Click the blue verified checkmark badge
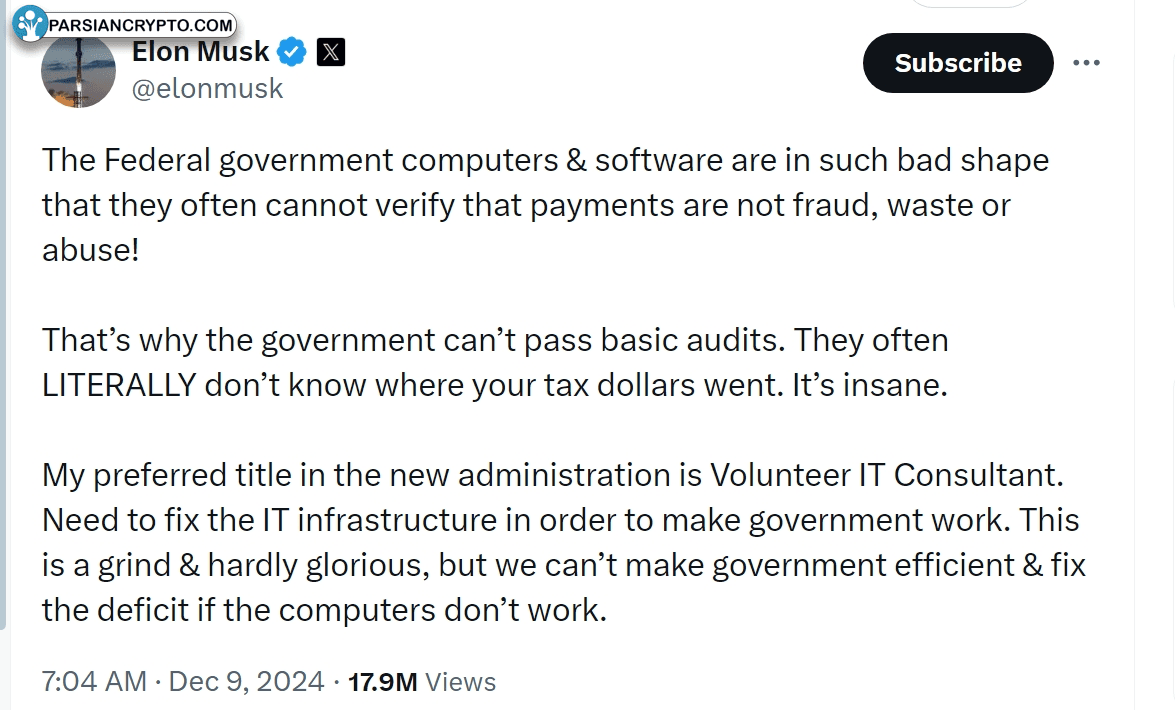Image resolution: width=1175 pixels, height=710 pixels. coord(292,52)
